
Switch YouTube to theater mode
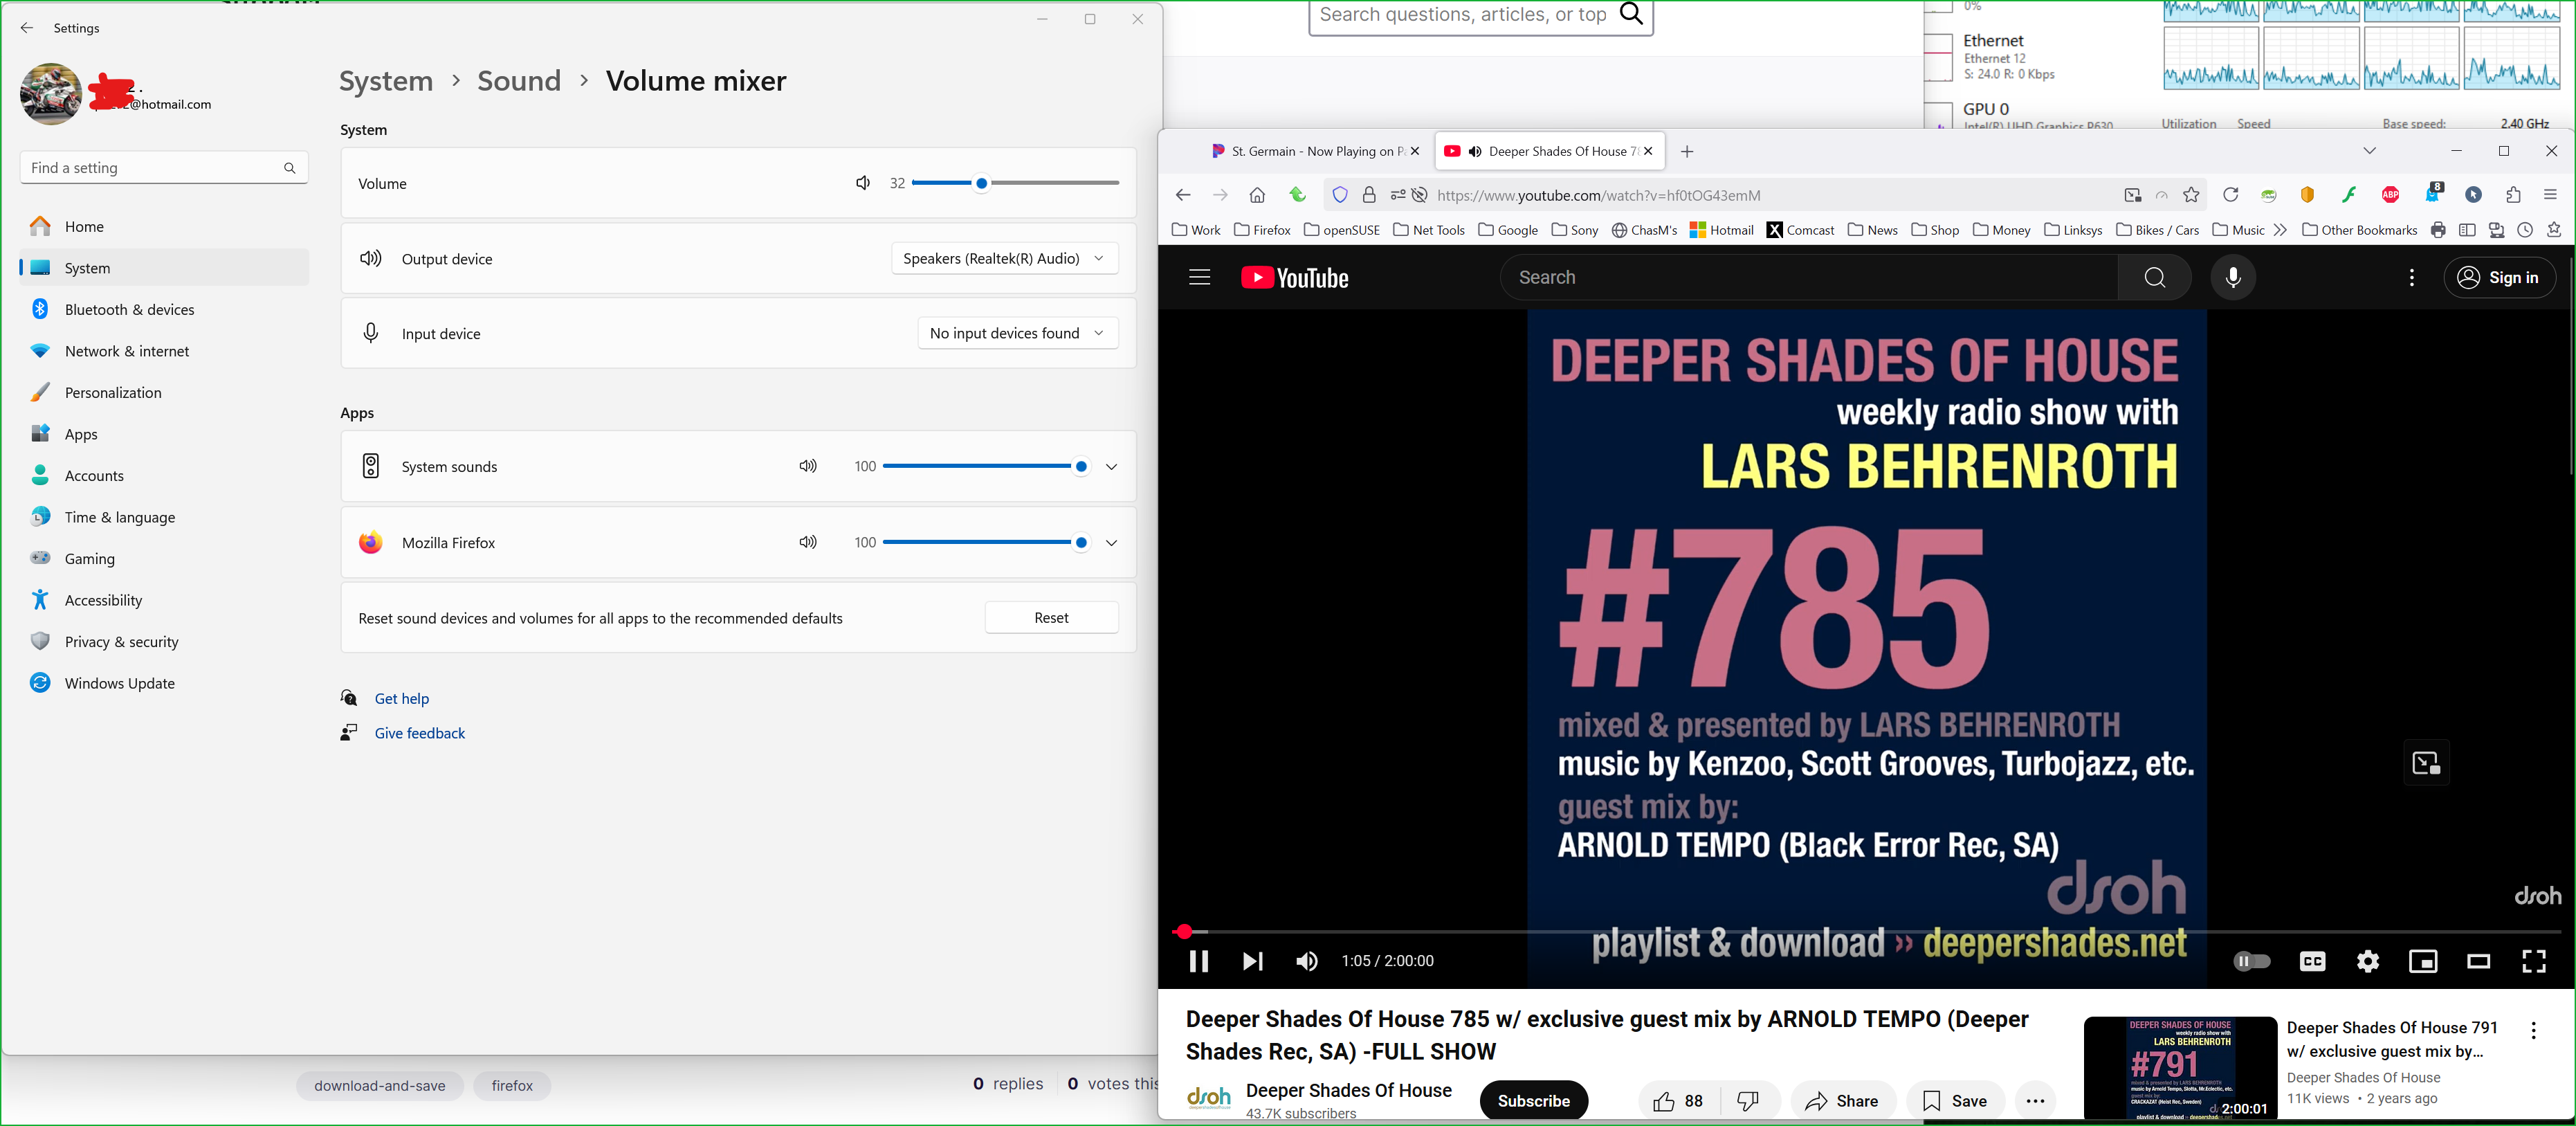(2478, 961)
